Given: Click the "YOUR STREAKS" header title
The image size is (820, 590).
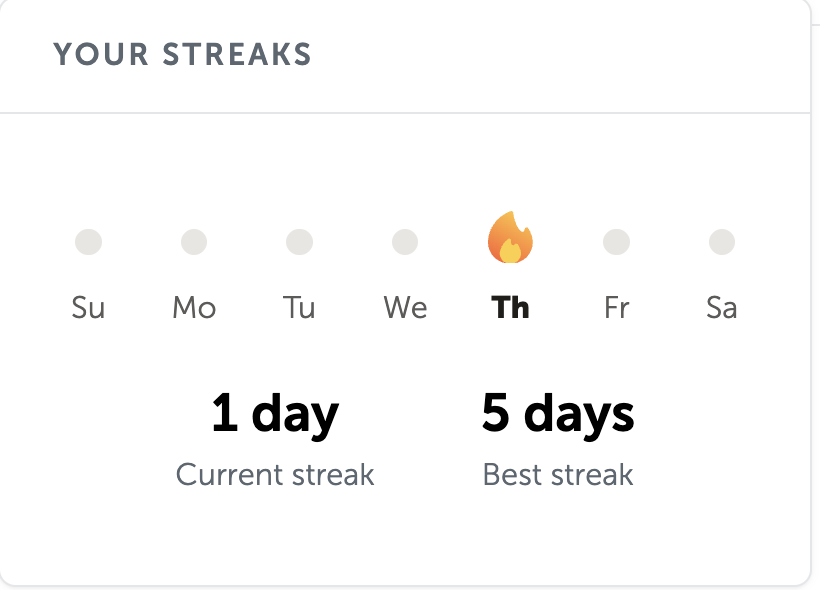Looking at the screenshot, I should pyautogui.click(x=182, y=54).
